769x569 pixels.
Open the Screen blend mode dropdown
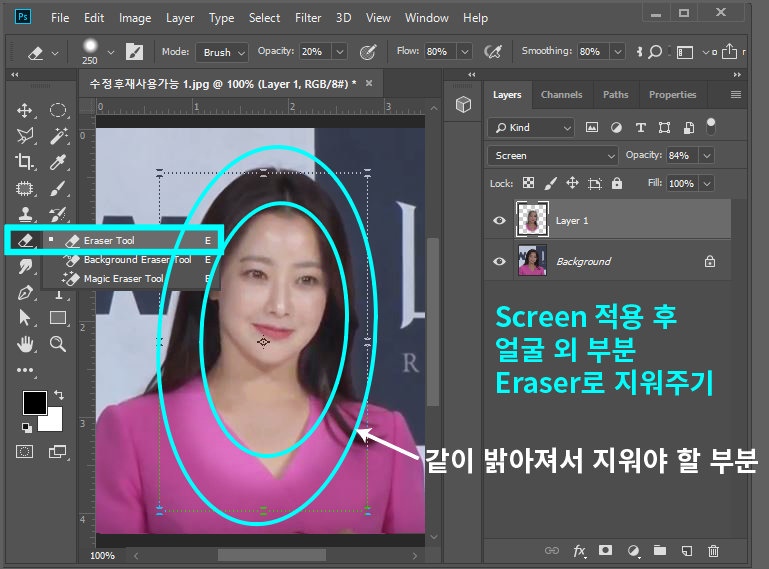click(552, 155)
